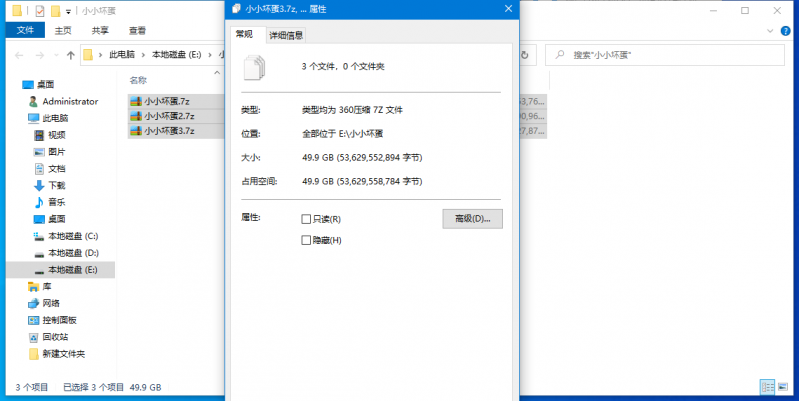Toggle the 隐藏(H) checkbox
Viewport: 799px width, 401px height.
click(307, 240)
